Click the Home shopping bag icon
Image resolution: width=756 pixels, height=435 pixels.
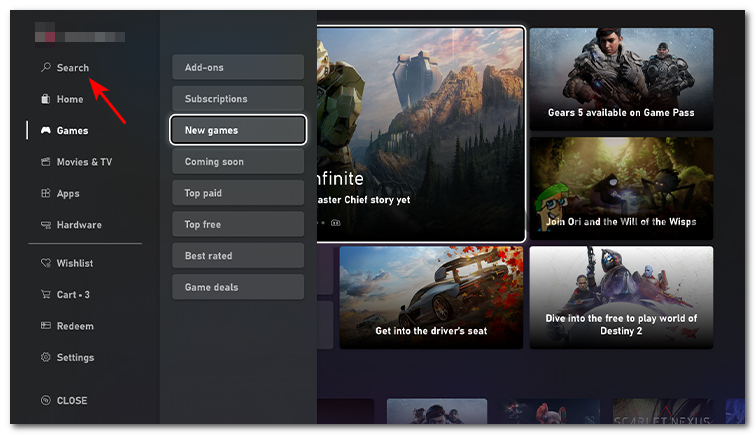[x=45, y=99]
